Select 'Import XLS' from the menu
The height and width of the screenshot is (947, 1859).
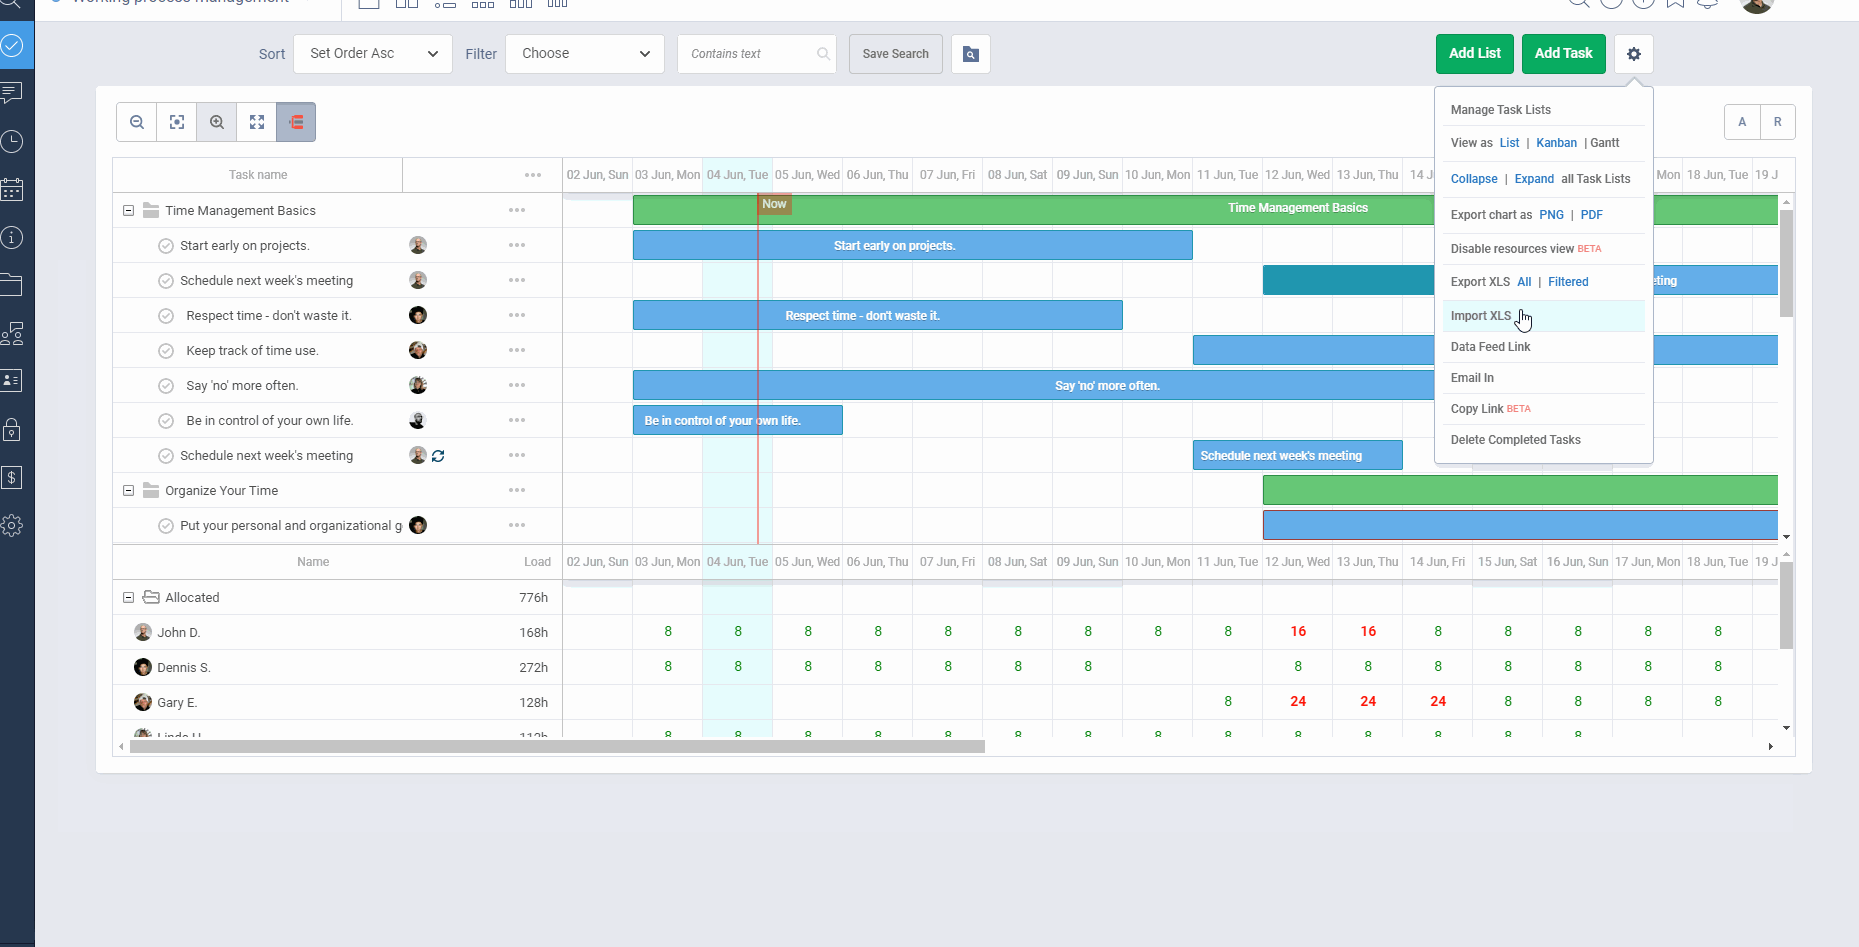(1481, 315)
